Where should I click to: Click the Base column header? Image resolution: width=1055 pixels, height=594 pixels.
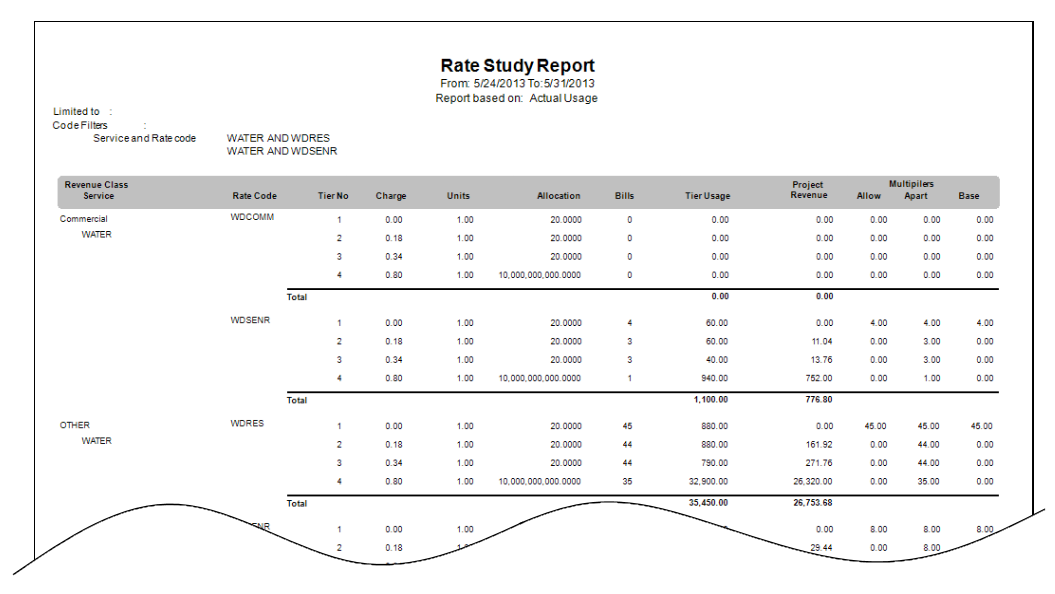tap(969, 196)
